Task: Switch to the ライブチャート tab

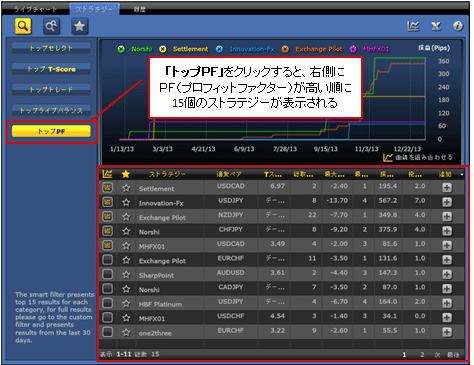Action: [x=35, y=9]
